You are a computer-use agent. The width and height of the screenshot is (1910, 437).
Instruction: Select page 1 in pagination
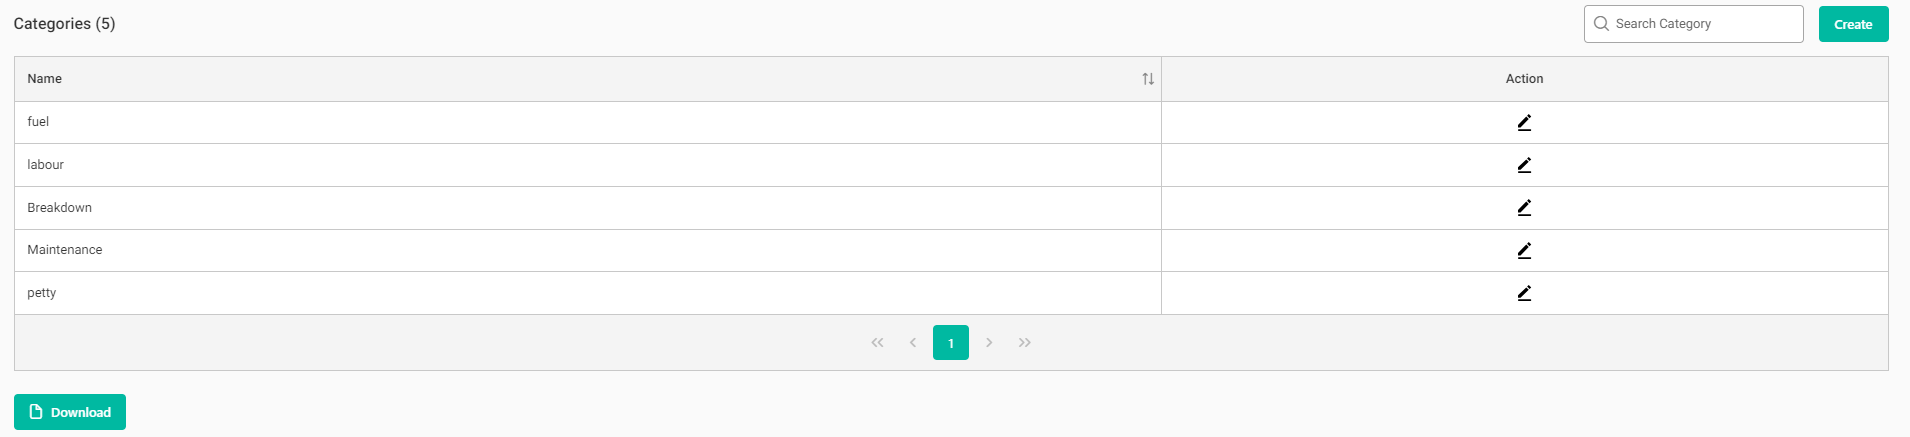click(x=951, y=343)
